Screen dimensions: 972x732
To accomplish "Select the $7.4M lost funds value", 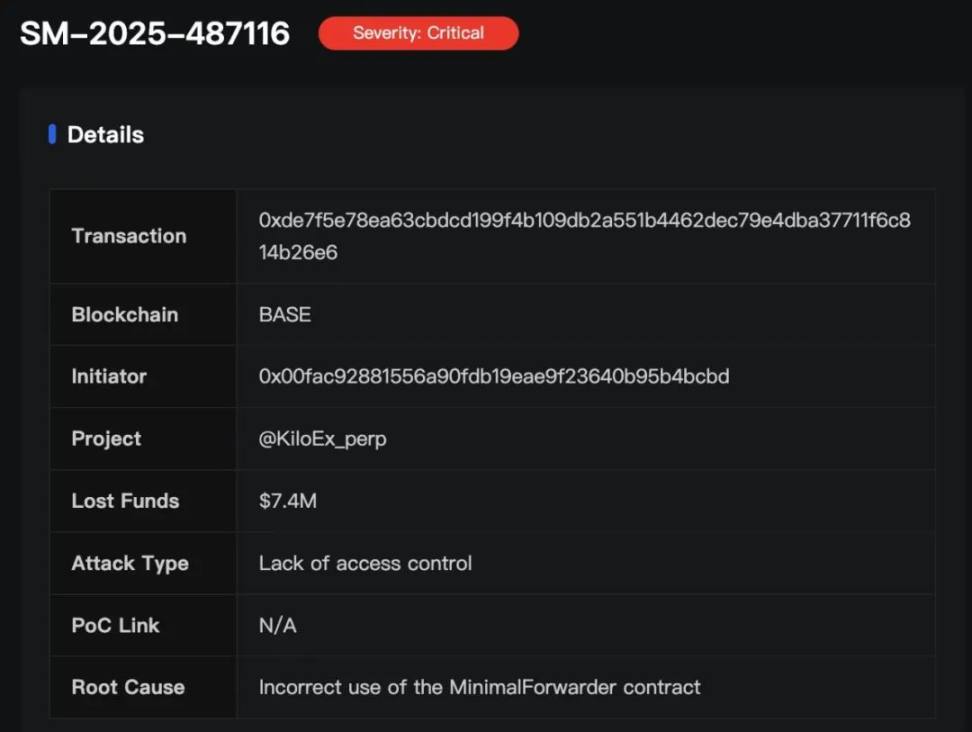I will (x=288, y=501).
